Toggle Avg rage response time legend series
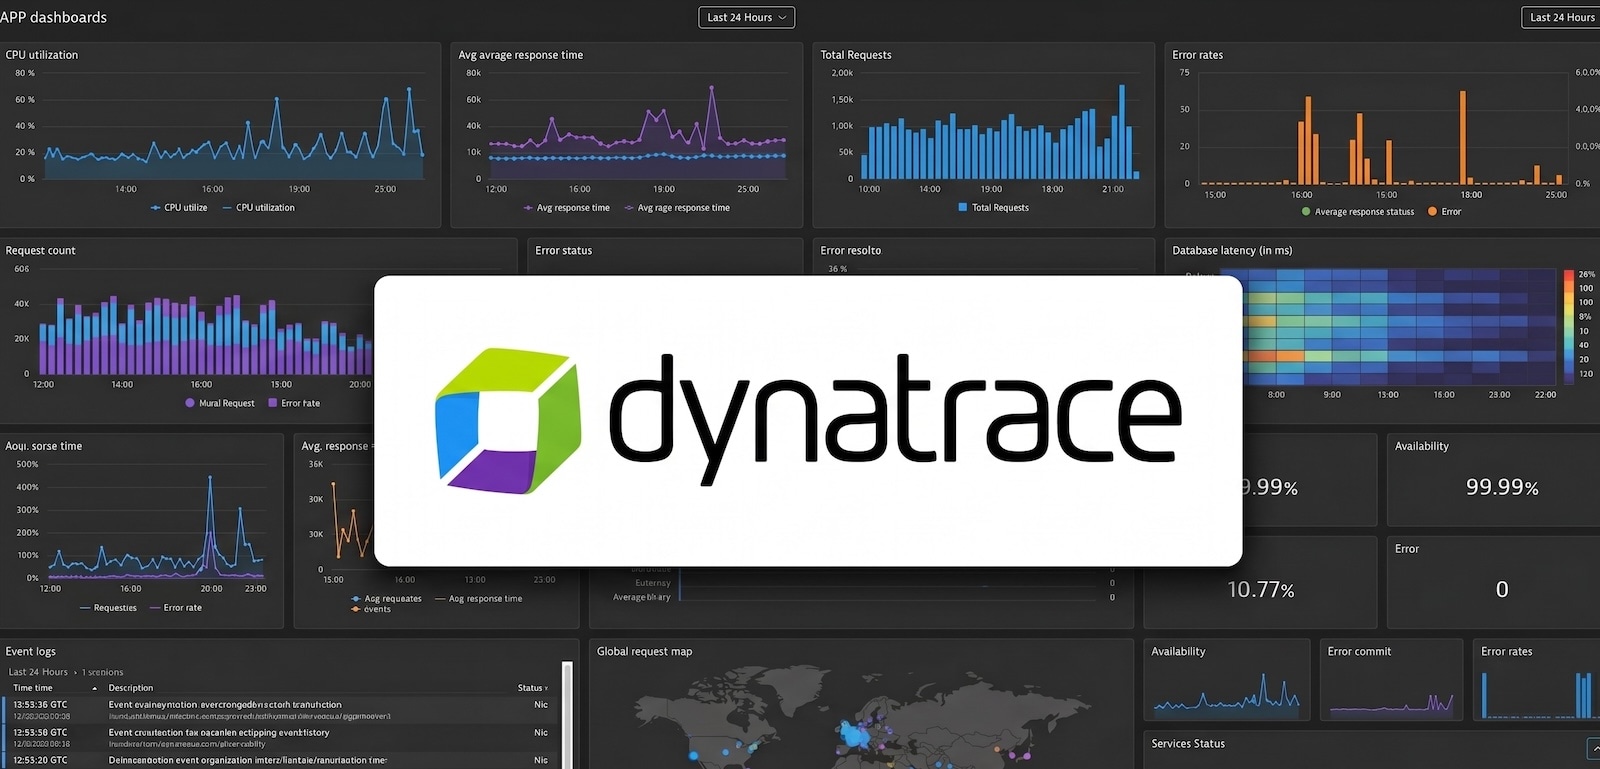Viewport: 1600px width, 769px height. [x=677, y=208]
